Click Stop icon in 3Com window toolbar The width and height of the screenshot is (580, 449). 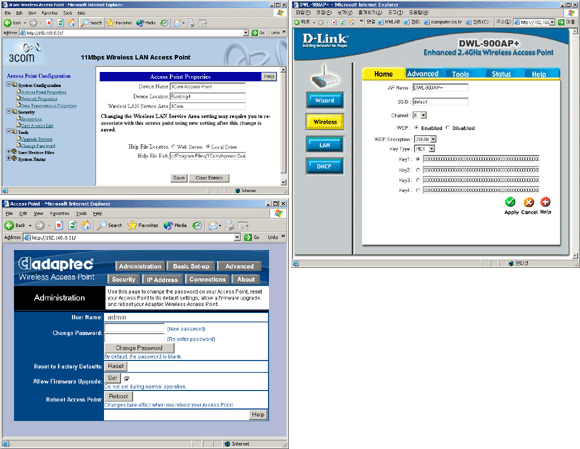49,23
